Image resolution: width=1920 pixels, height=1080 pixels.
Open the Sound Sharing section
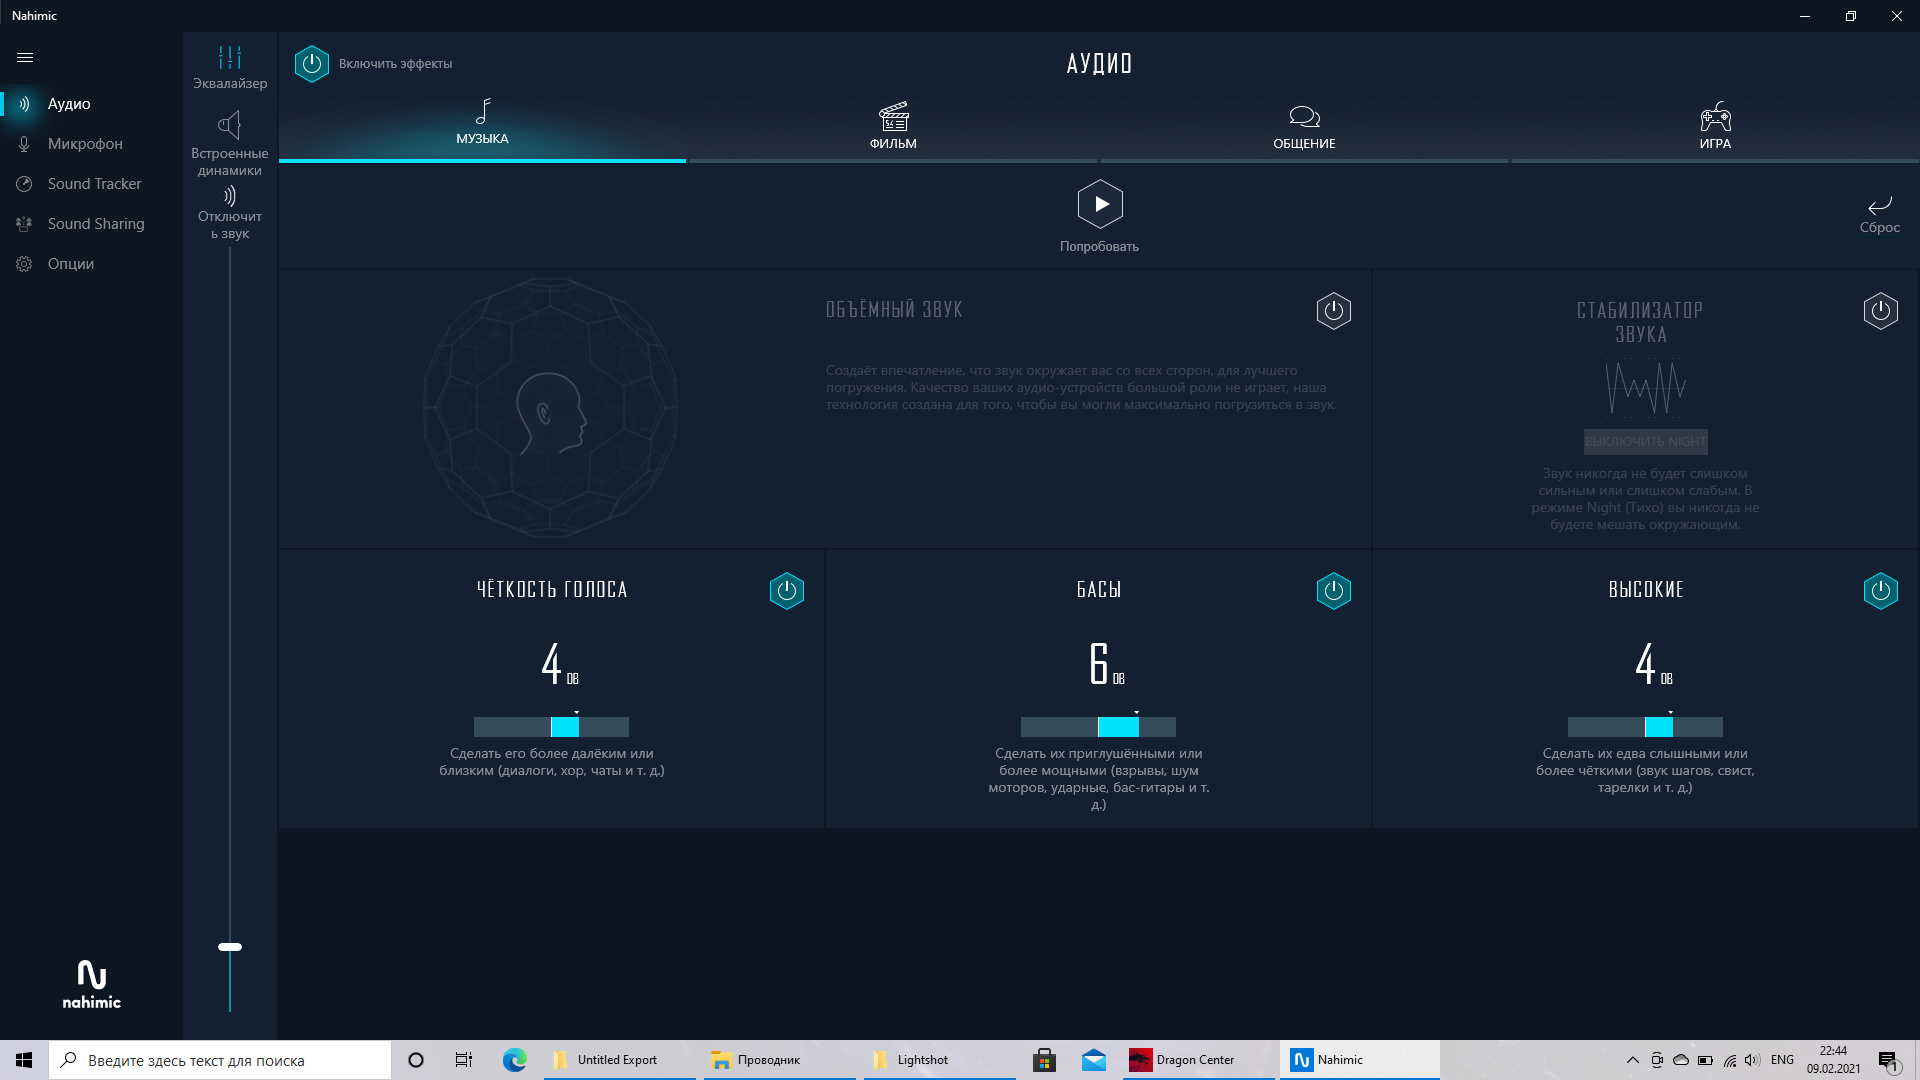tap(95, 224)
